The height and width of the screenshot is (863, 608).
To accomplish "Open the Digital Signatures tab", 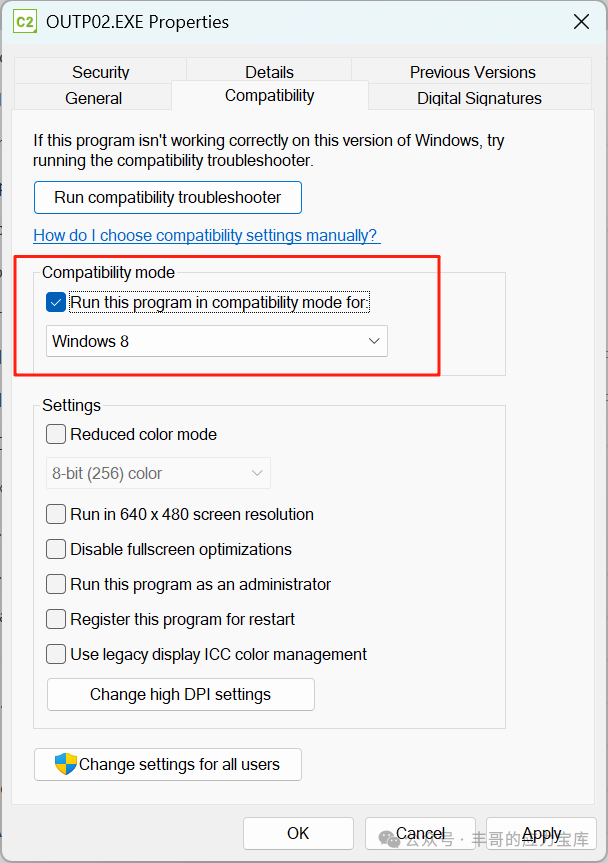I will click(479, 97).
